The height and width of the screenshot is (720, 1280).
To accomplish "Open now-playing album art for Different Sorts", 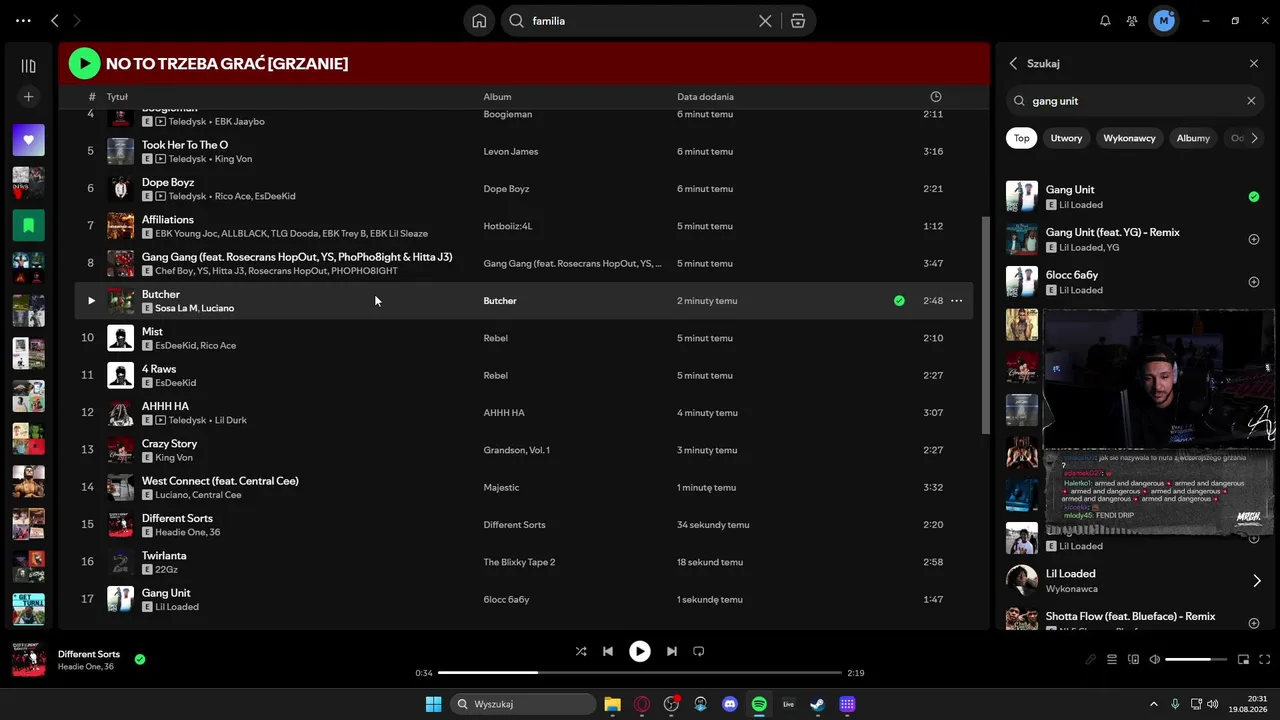I will click(x=28, y=660).
